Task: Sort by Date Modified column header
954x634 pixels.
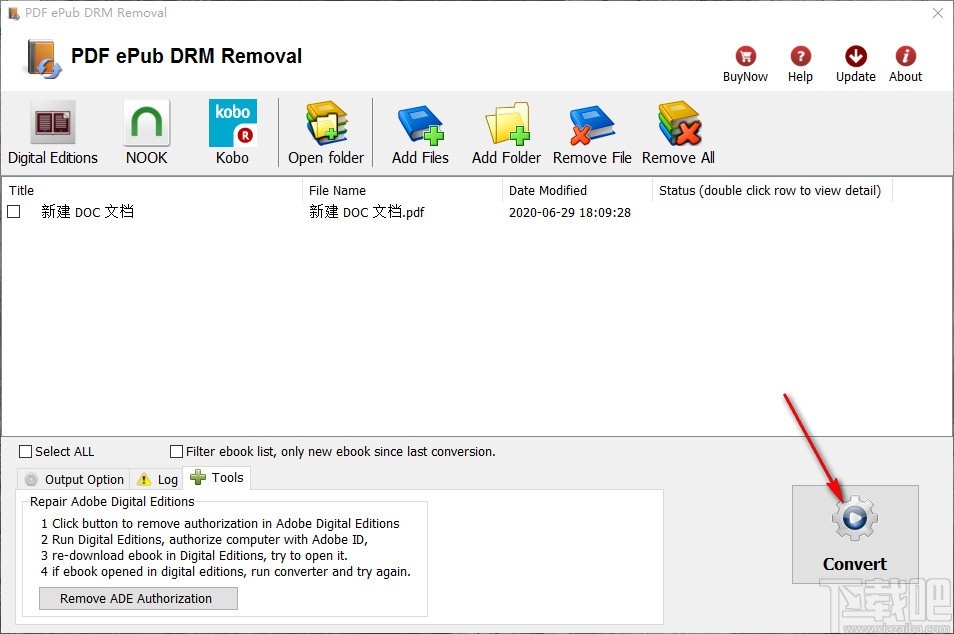Action: tap(577, 190)
